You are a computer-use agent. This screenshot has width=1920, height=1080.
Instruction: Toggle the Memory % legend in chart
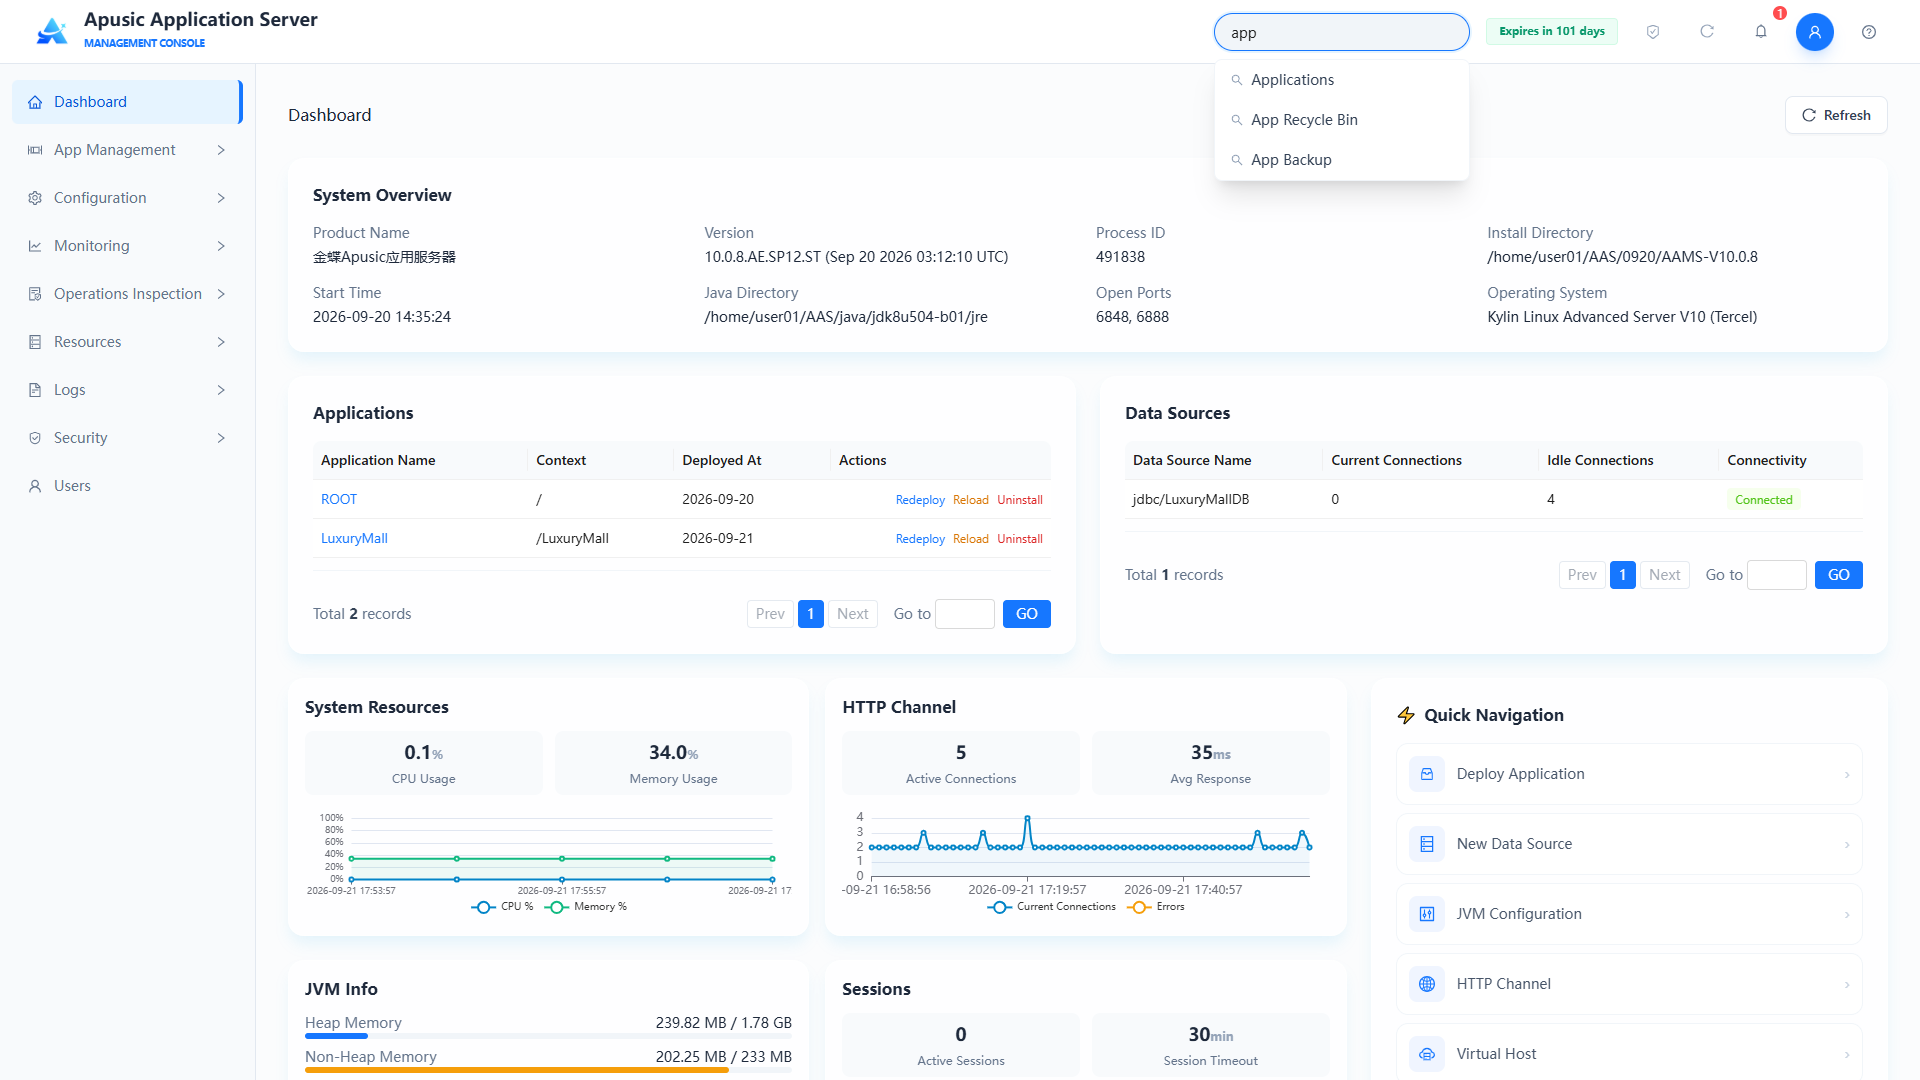[x=585, y=907]
